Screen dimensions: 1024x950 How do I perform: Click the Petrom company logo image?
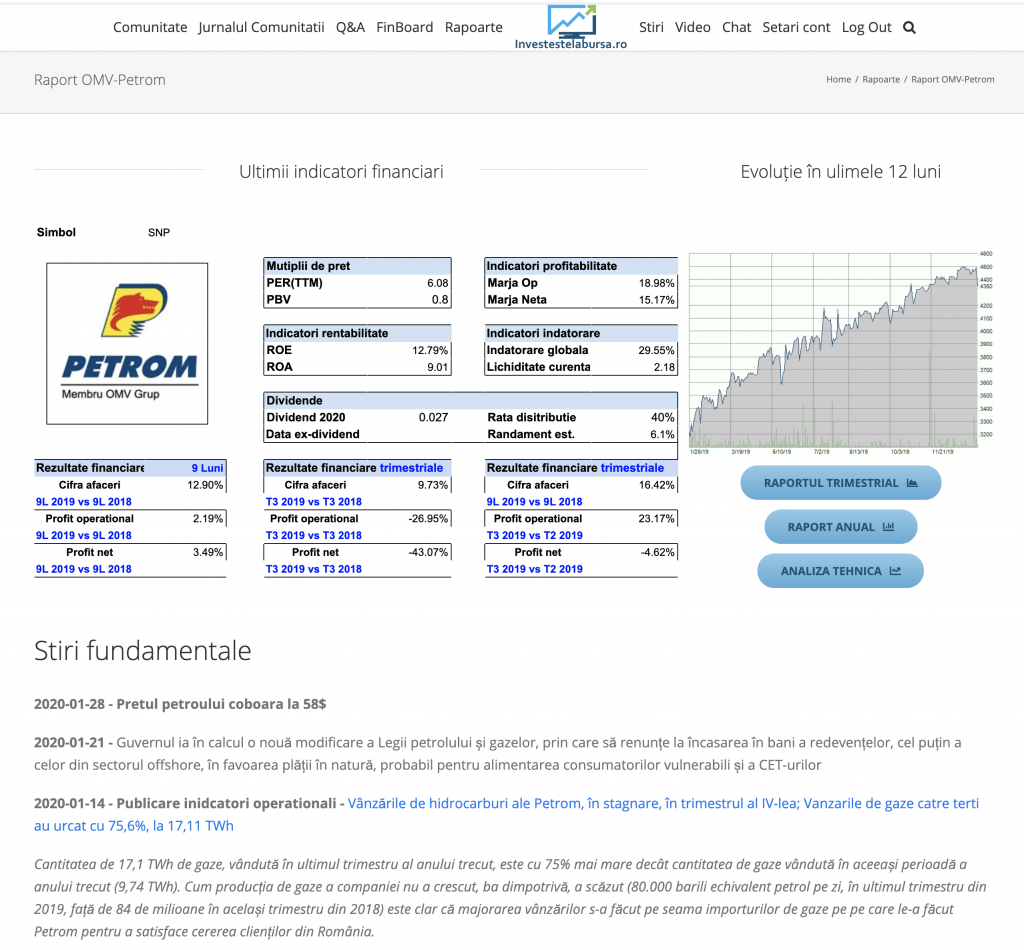(127, 343)
